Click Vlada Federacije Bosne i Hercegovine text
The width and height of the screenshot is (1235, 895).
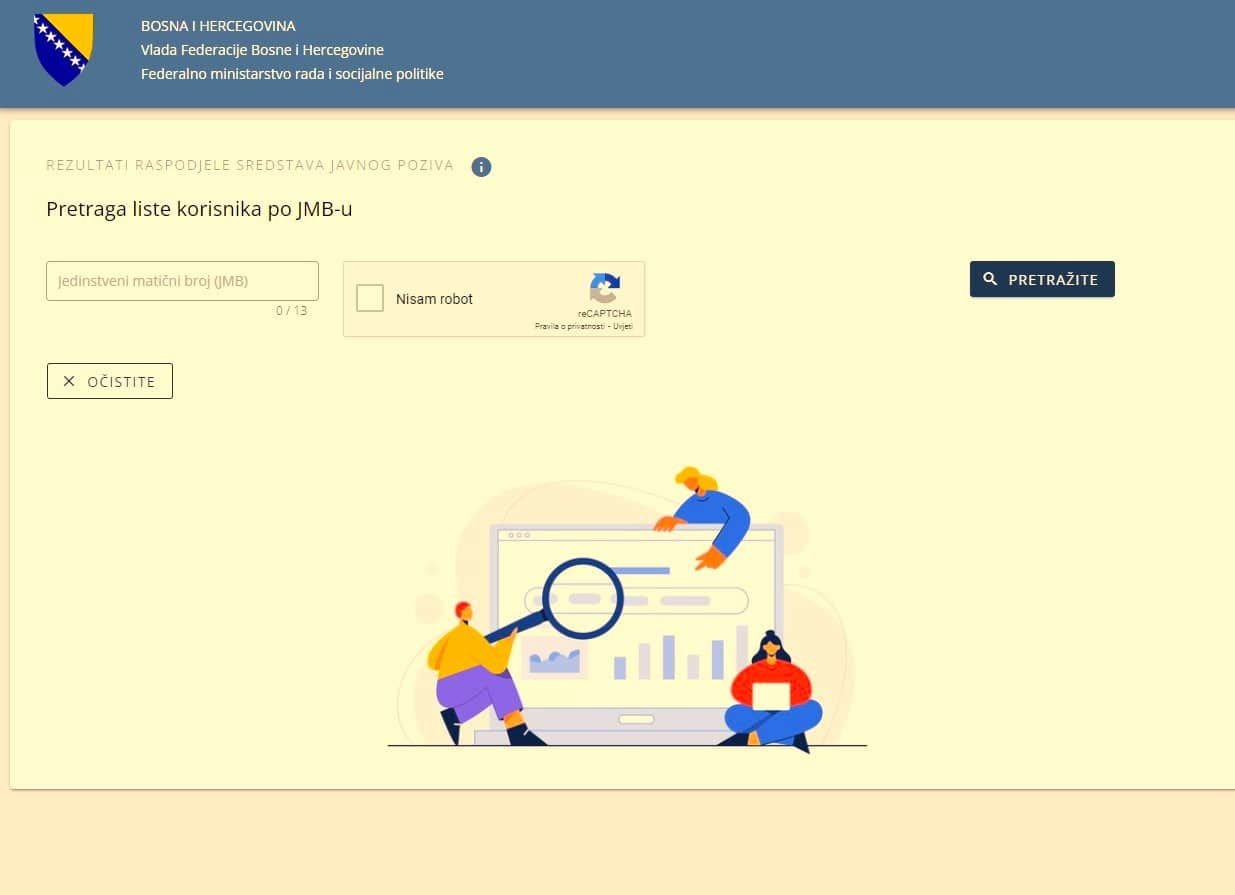point(262,49)
